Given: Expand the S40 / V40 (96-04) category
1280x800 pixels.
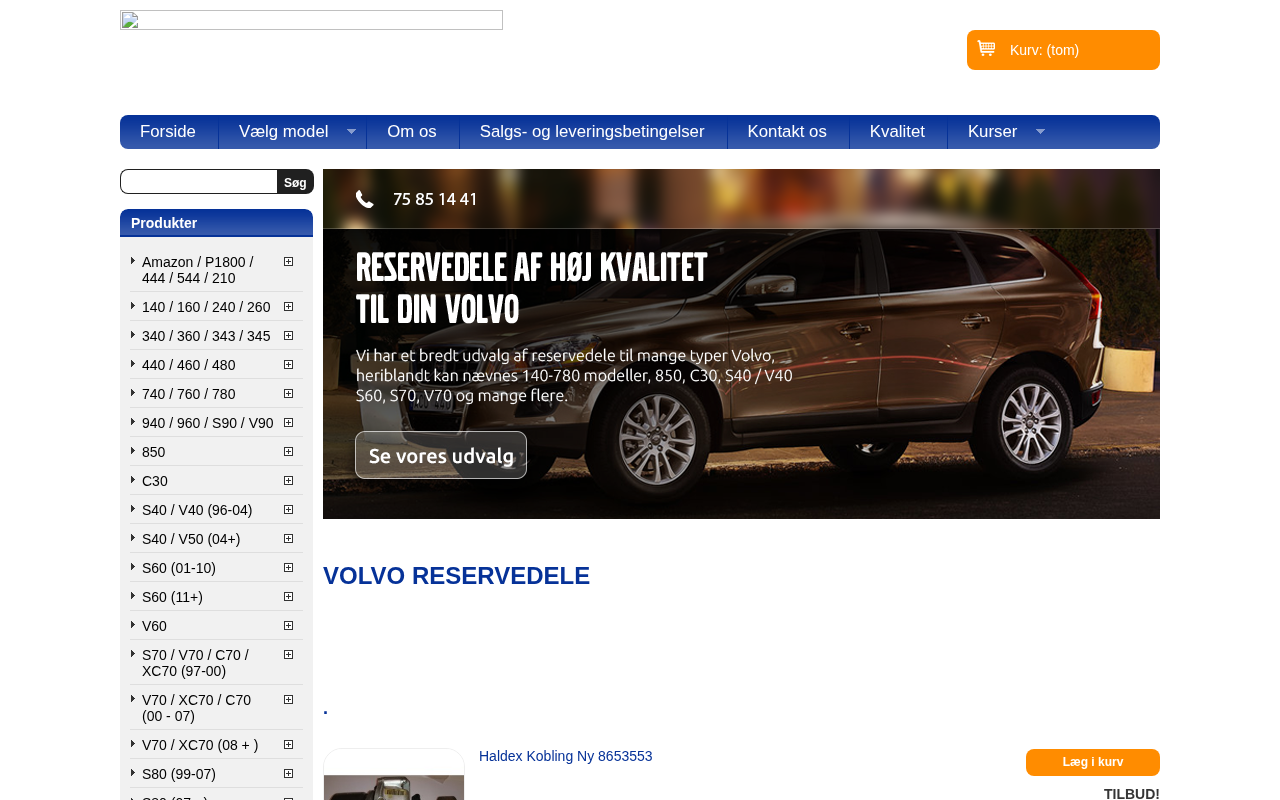Looking at the screenshot, I should (x=288, y=510).
